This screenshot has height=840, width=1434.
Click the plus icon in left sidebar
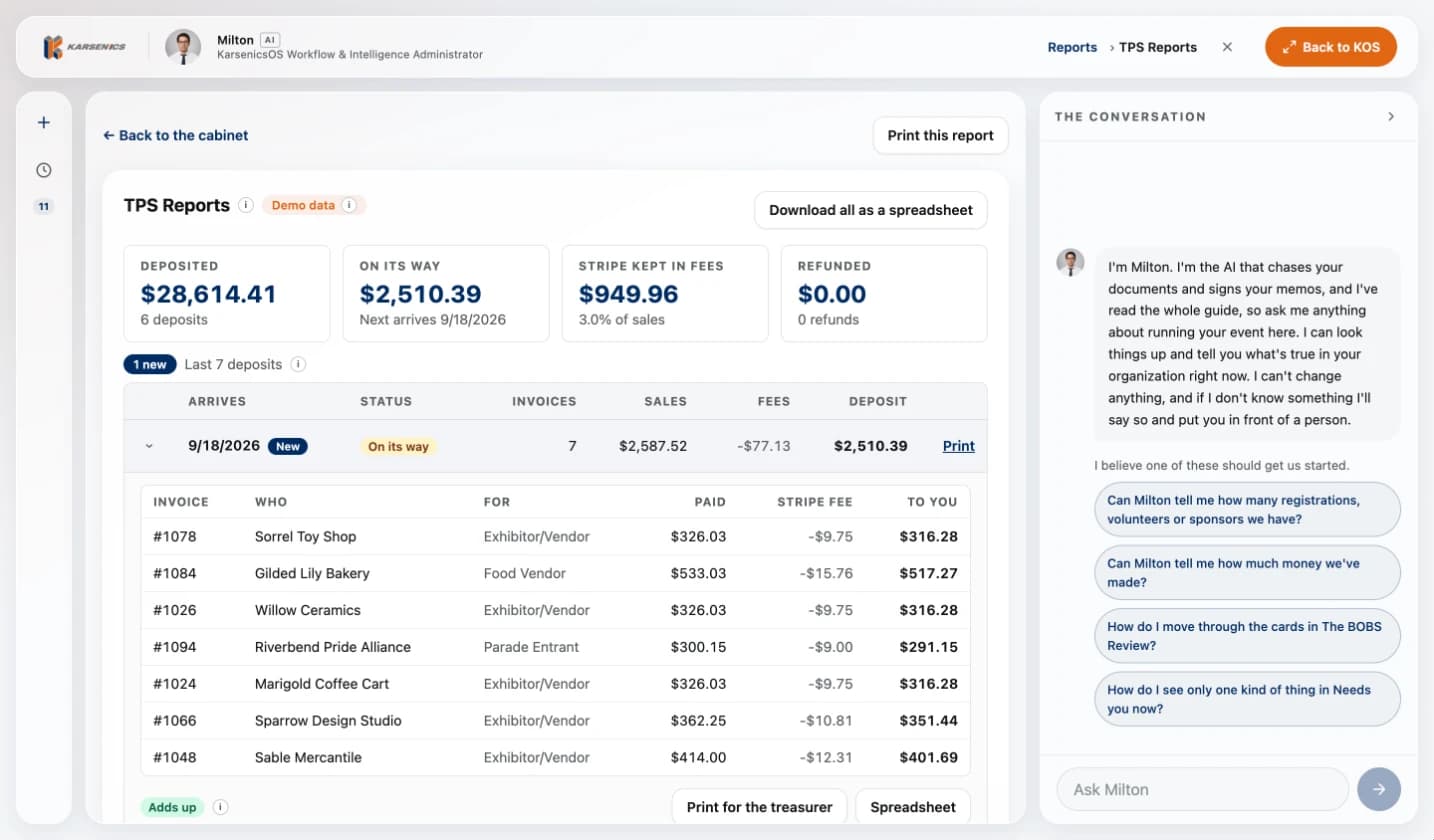point(44,123)
